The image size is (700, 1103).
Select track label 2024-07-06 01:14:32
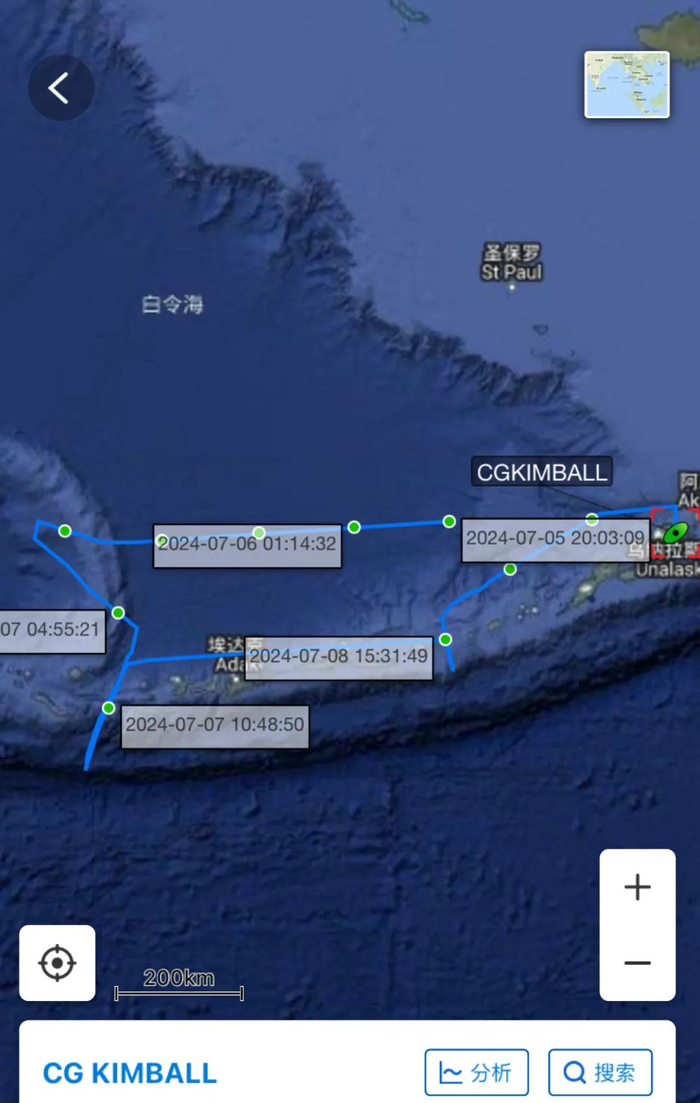click(x=248, y=545)
